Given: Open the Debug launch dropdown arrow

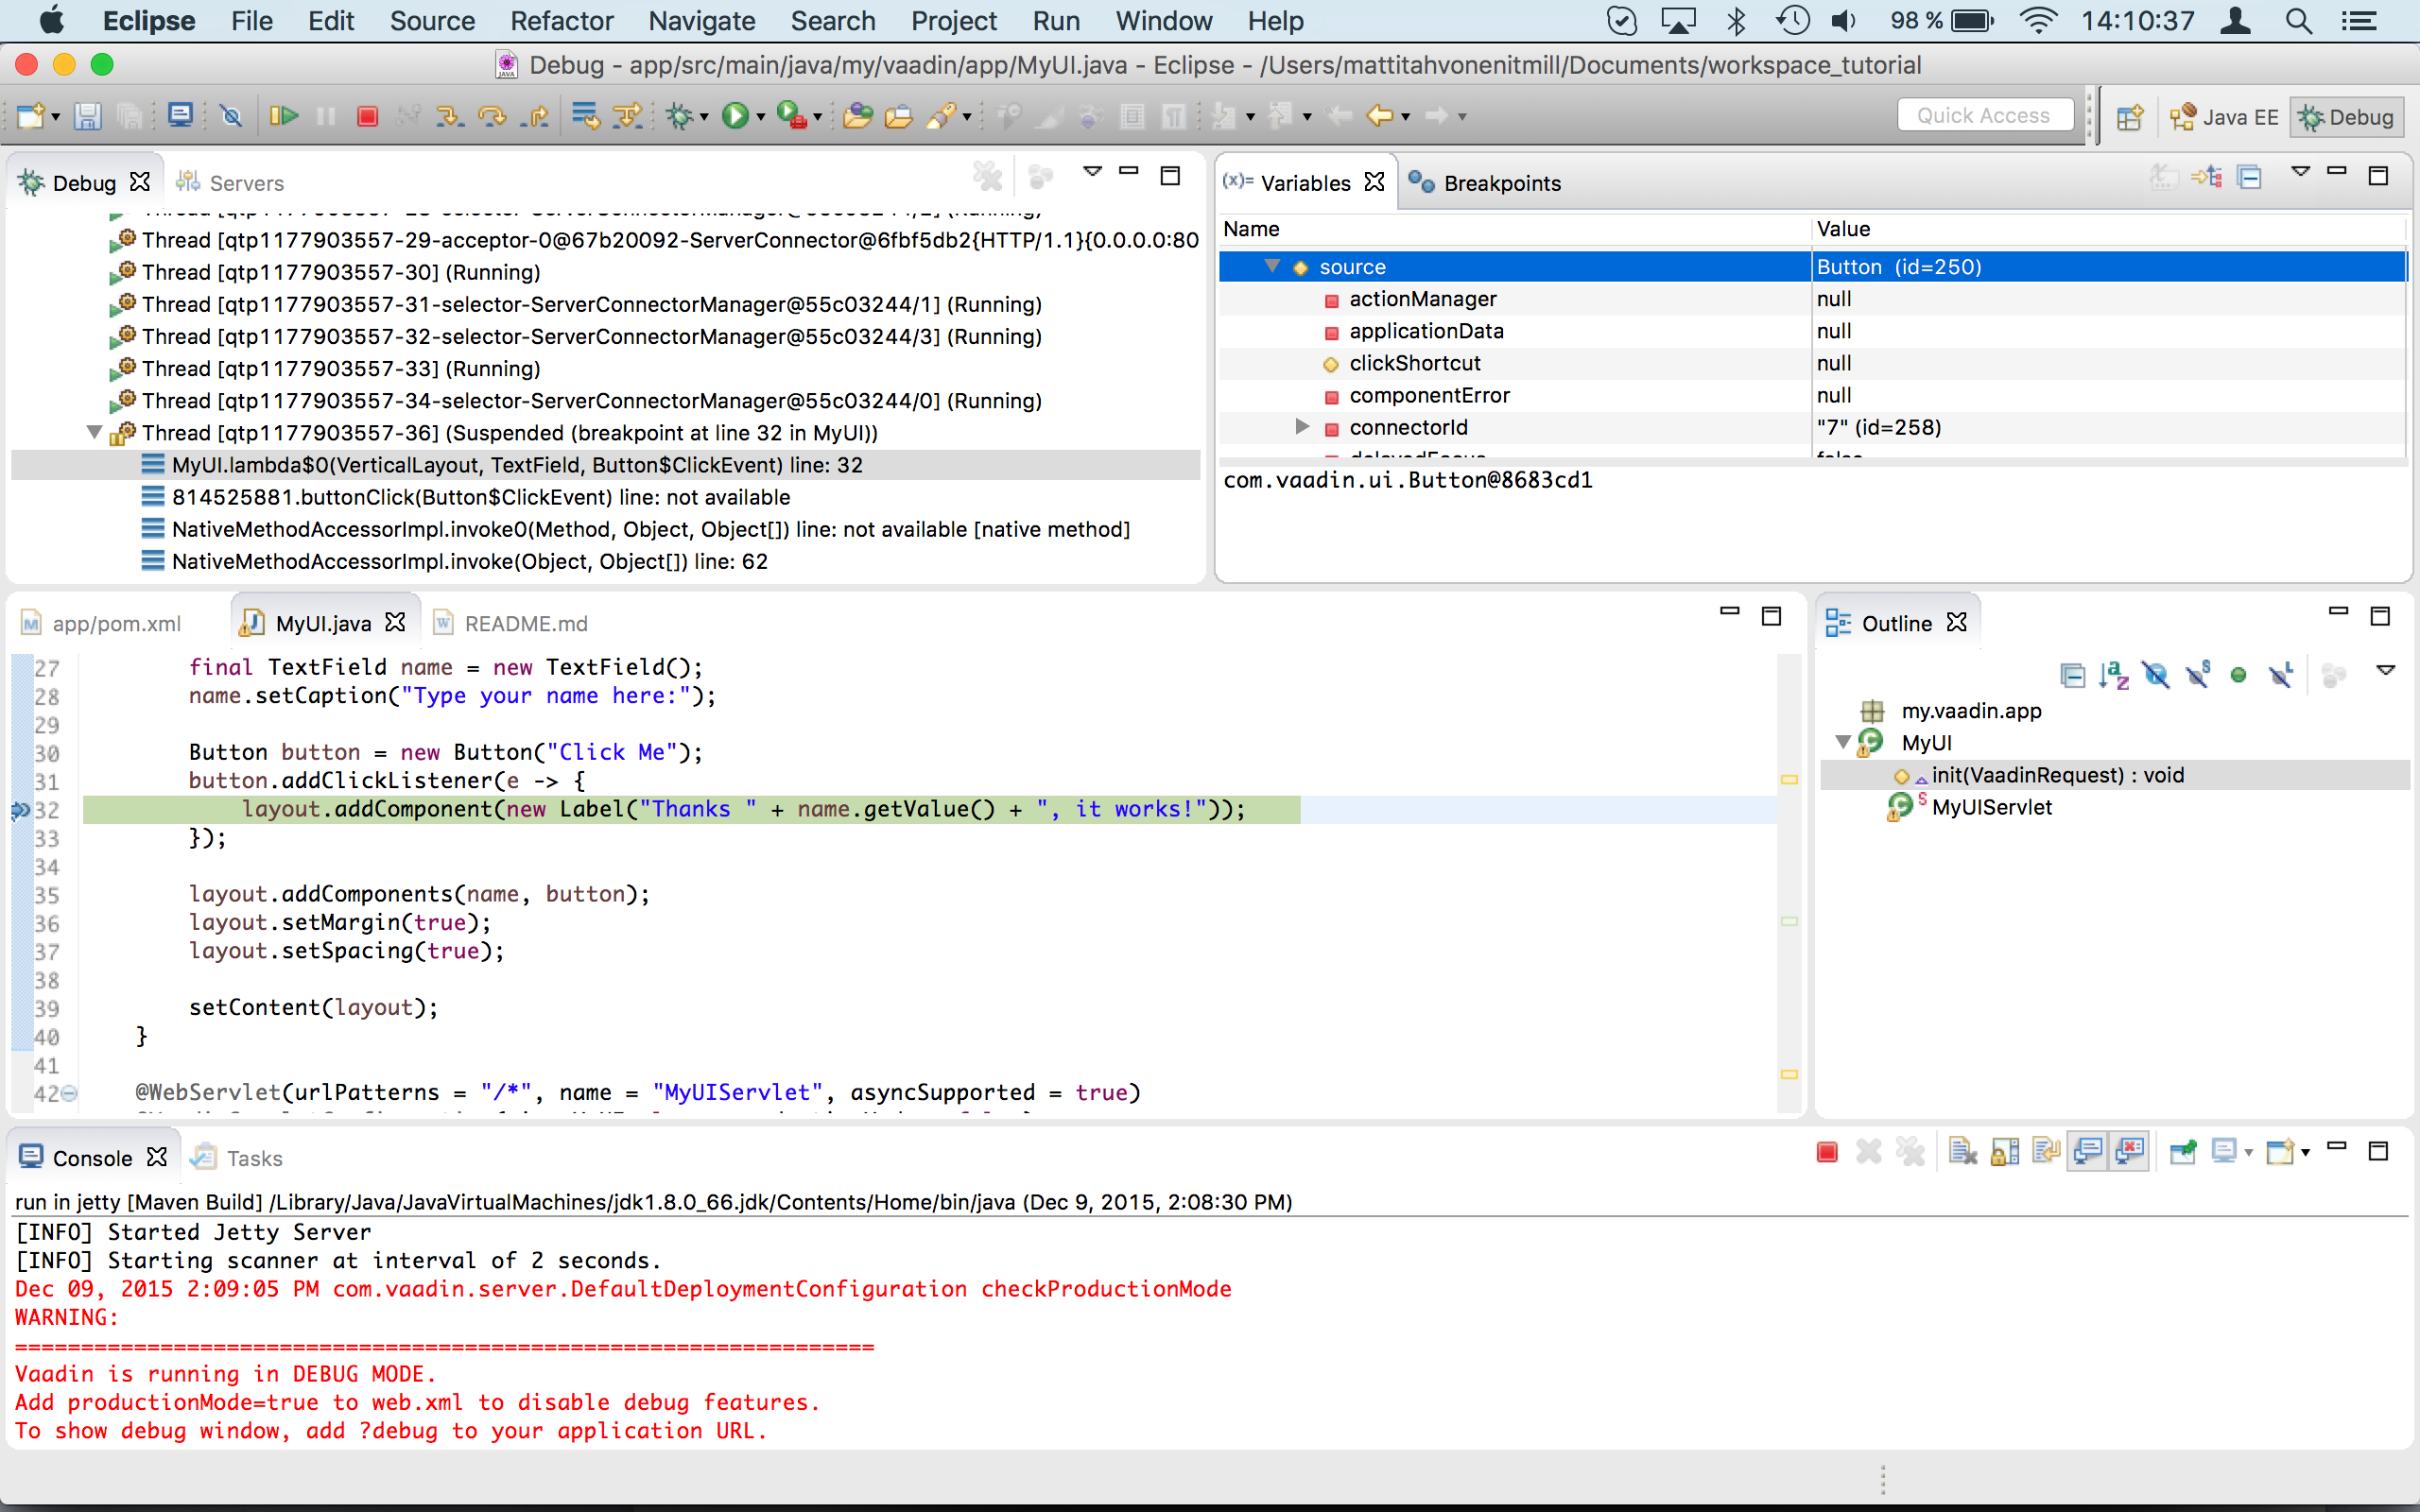Looking at the screenshot, I should coord(705,118).
